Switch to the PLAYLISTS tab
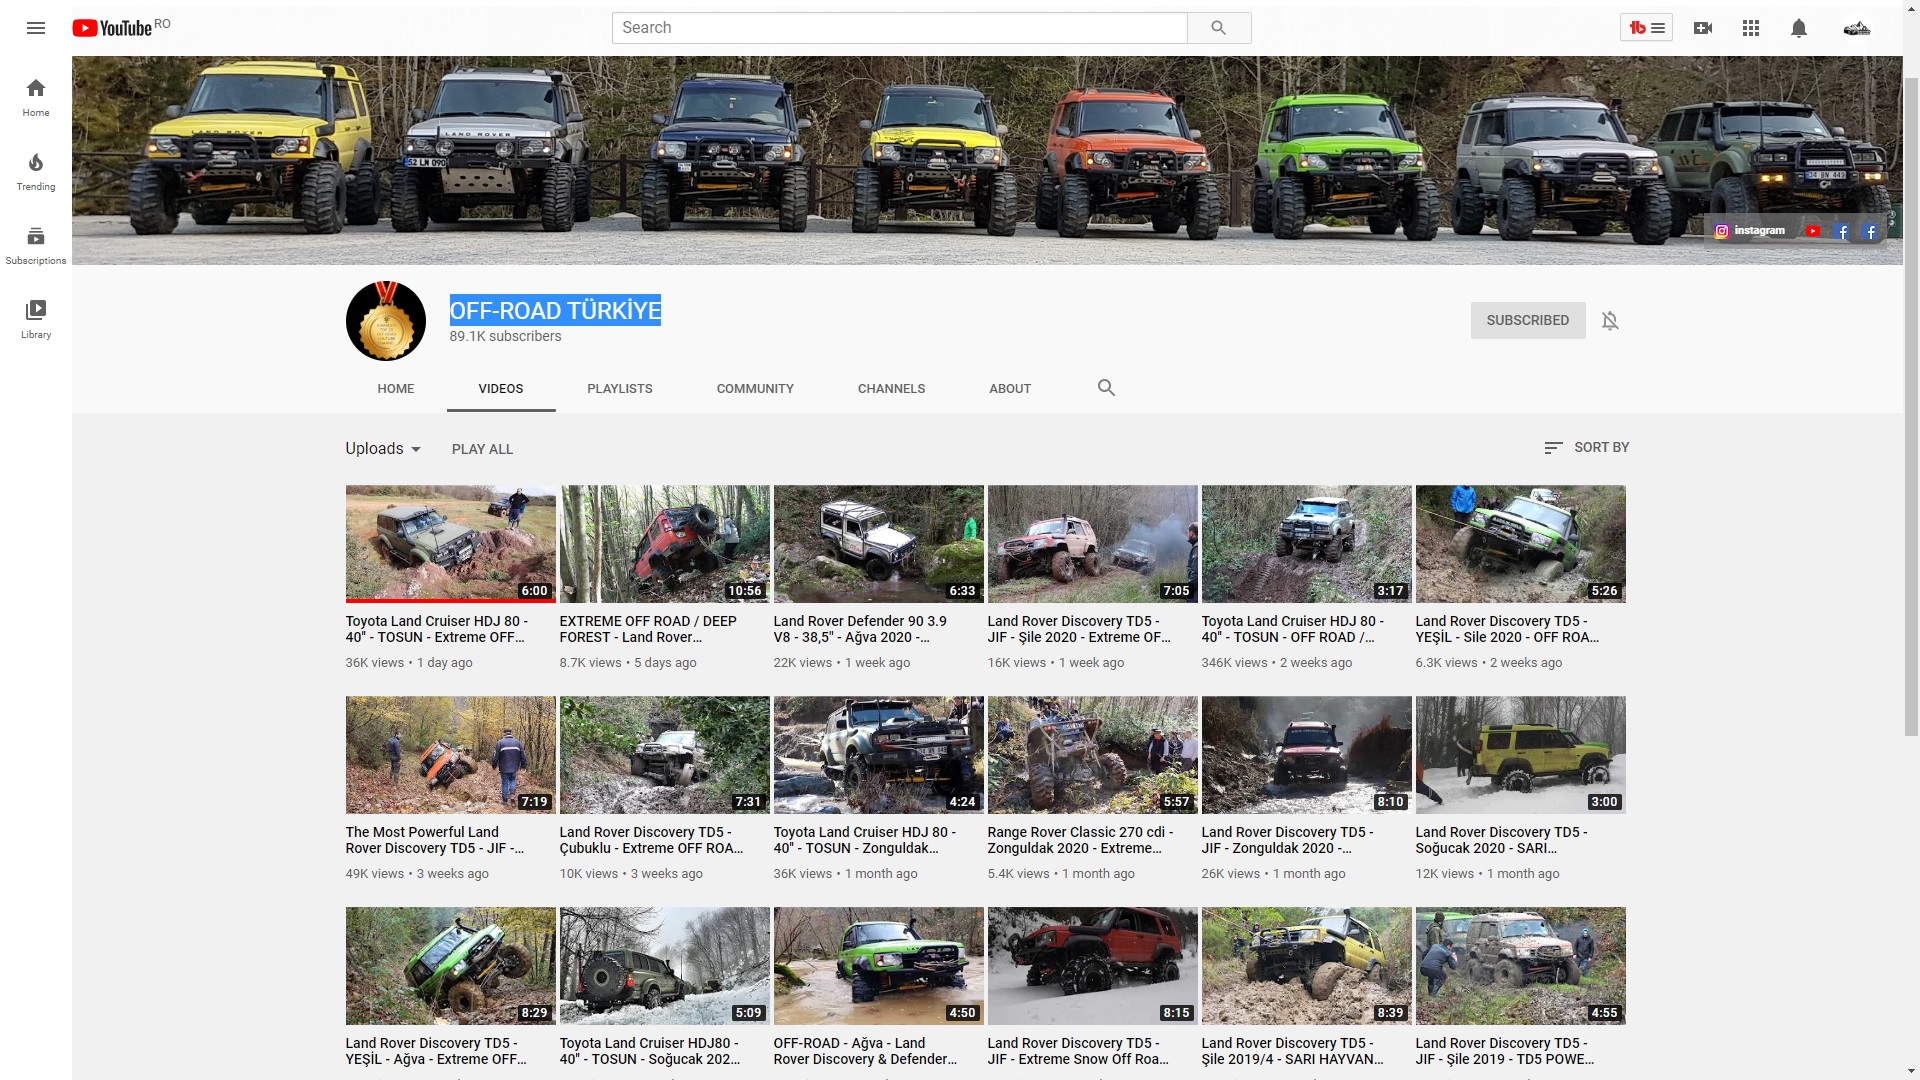The height and width of the screenshot is (1080, 1920). click(x=620, y=389)
